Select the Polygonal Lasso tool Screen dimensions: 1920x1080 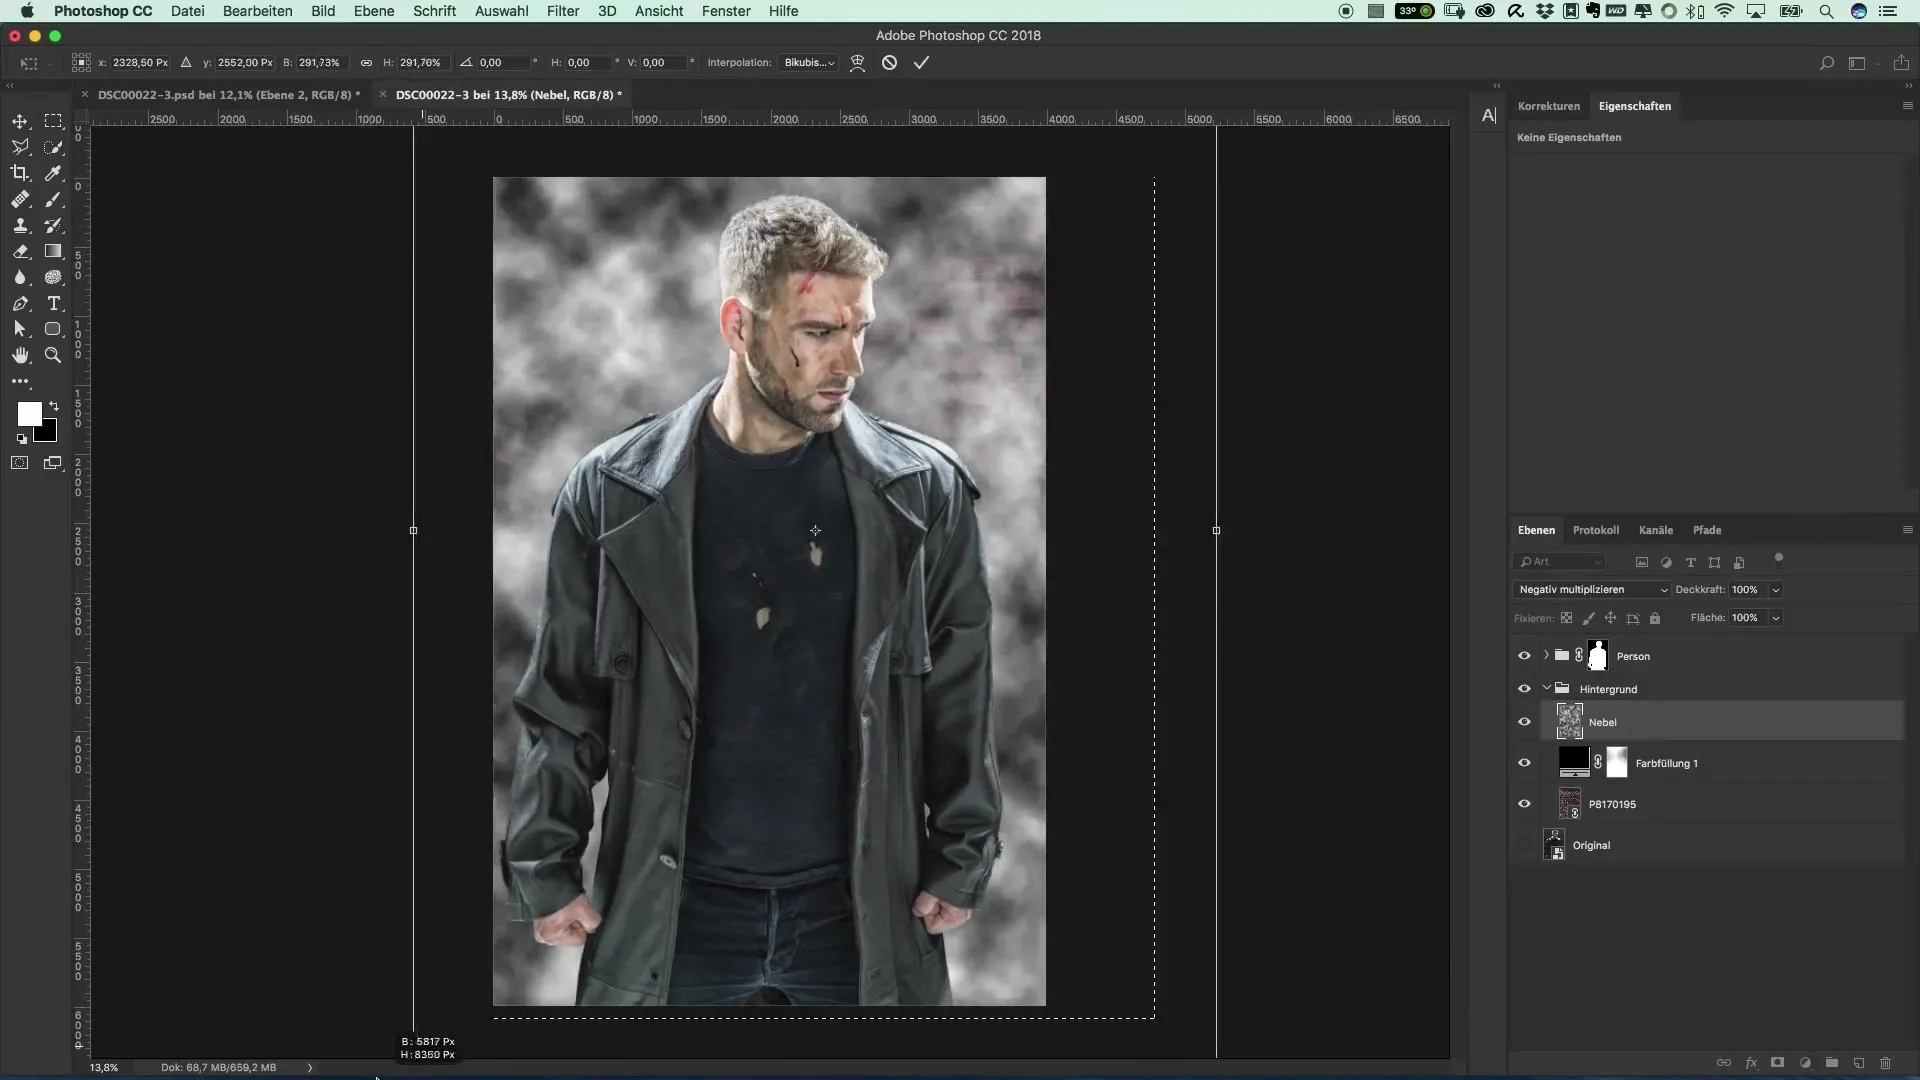(x=20, y=147)
